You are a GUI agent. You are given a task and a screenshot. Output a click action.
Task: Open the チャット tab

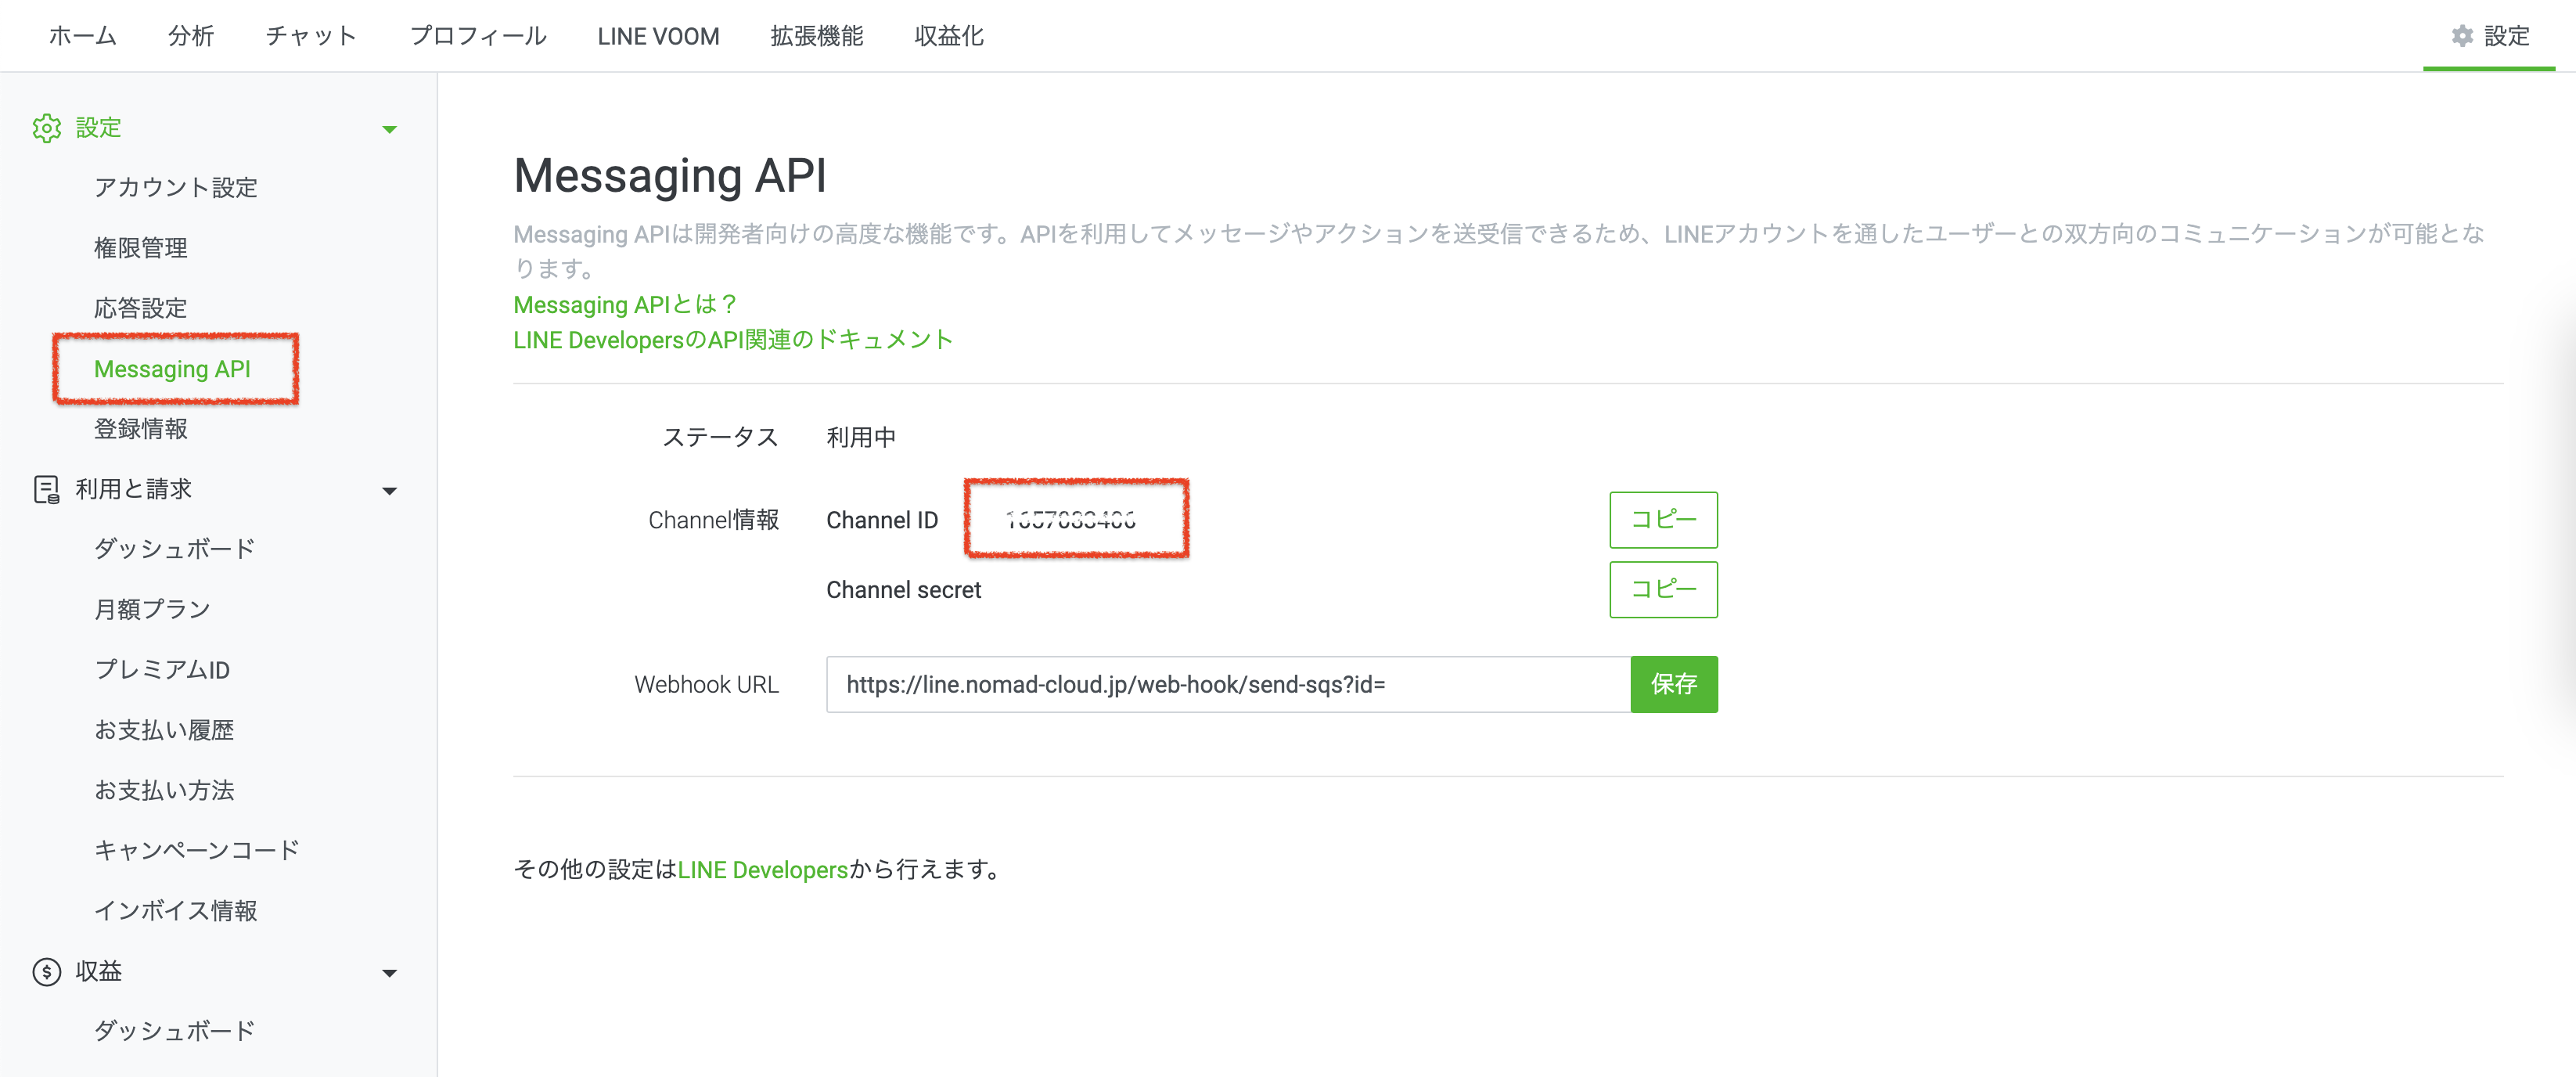point(311,36)
